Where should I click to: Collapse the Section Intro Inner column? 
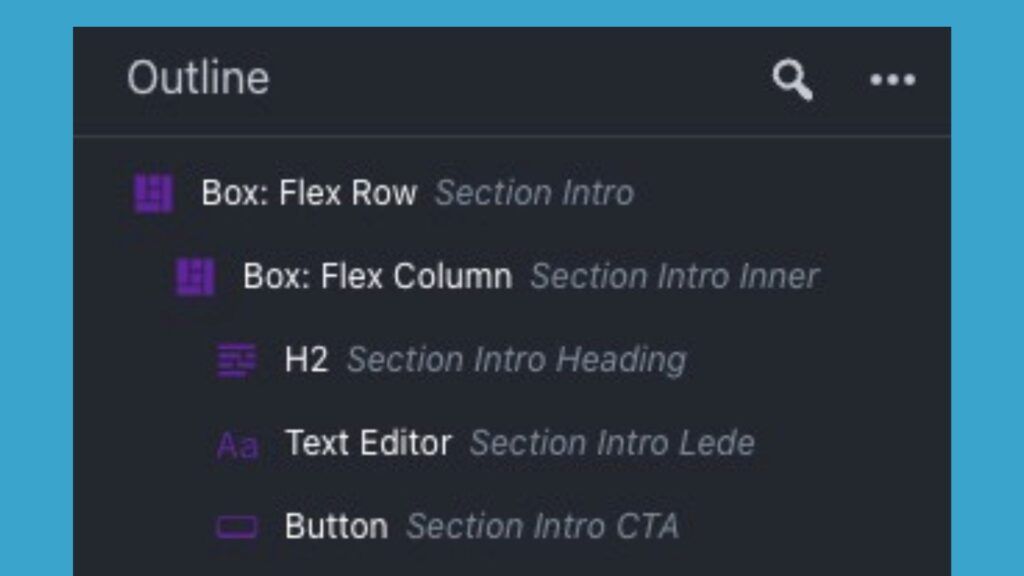coord(198,276)
